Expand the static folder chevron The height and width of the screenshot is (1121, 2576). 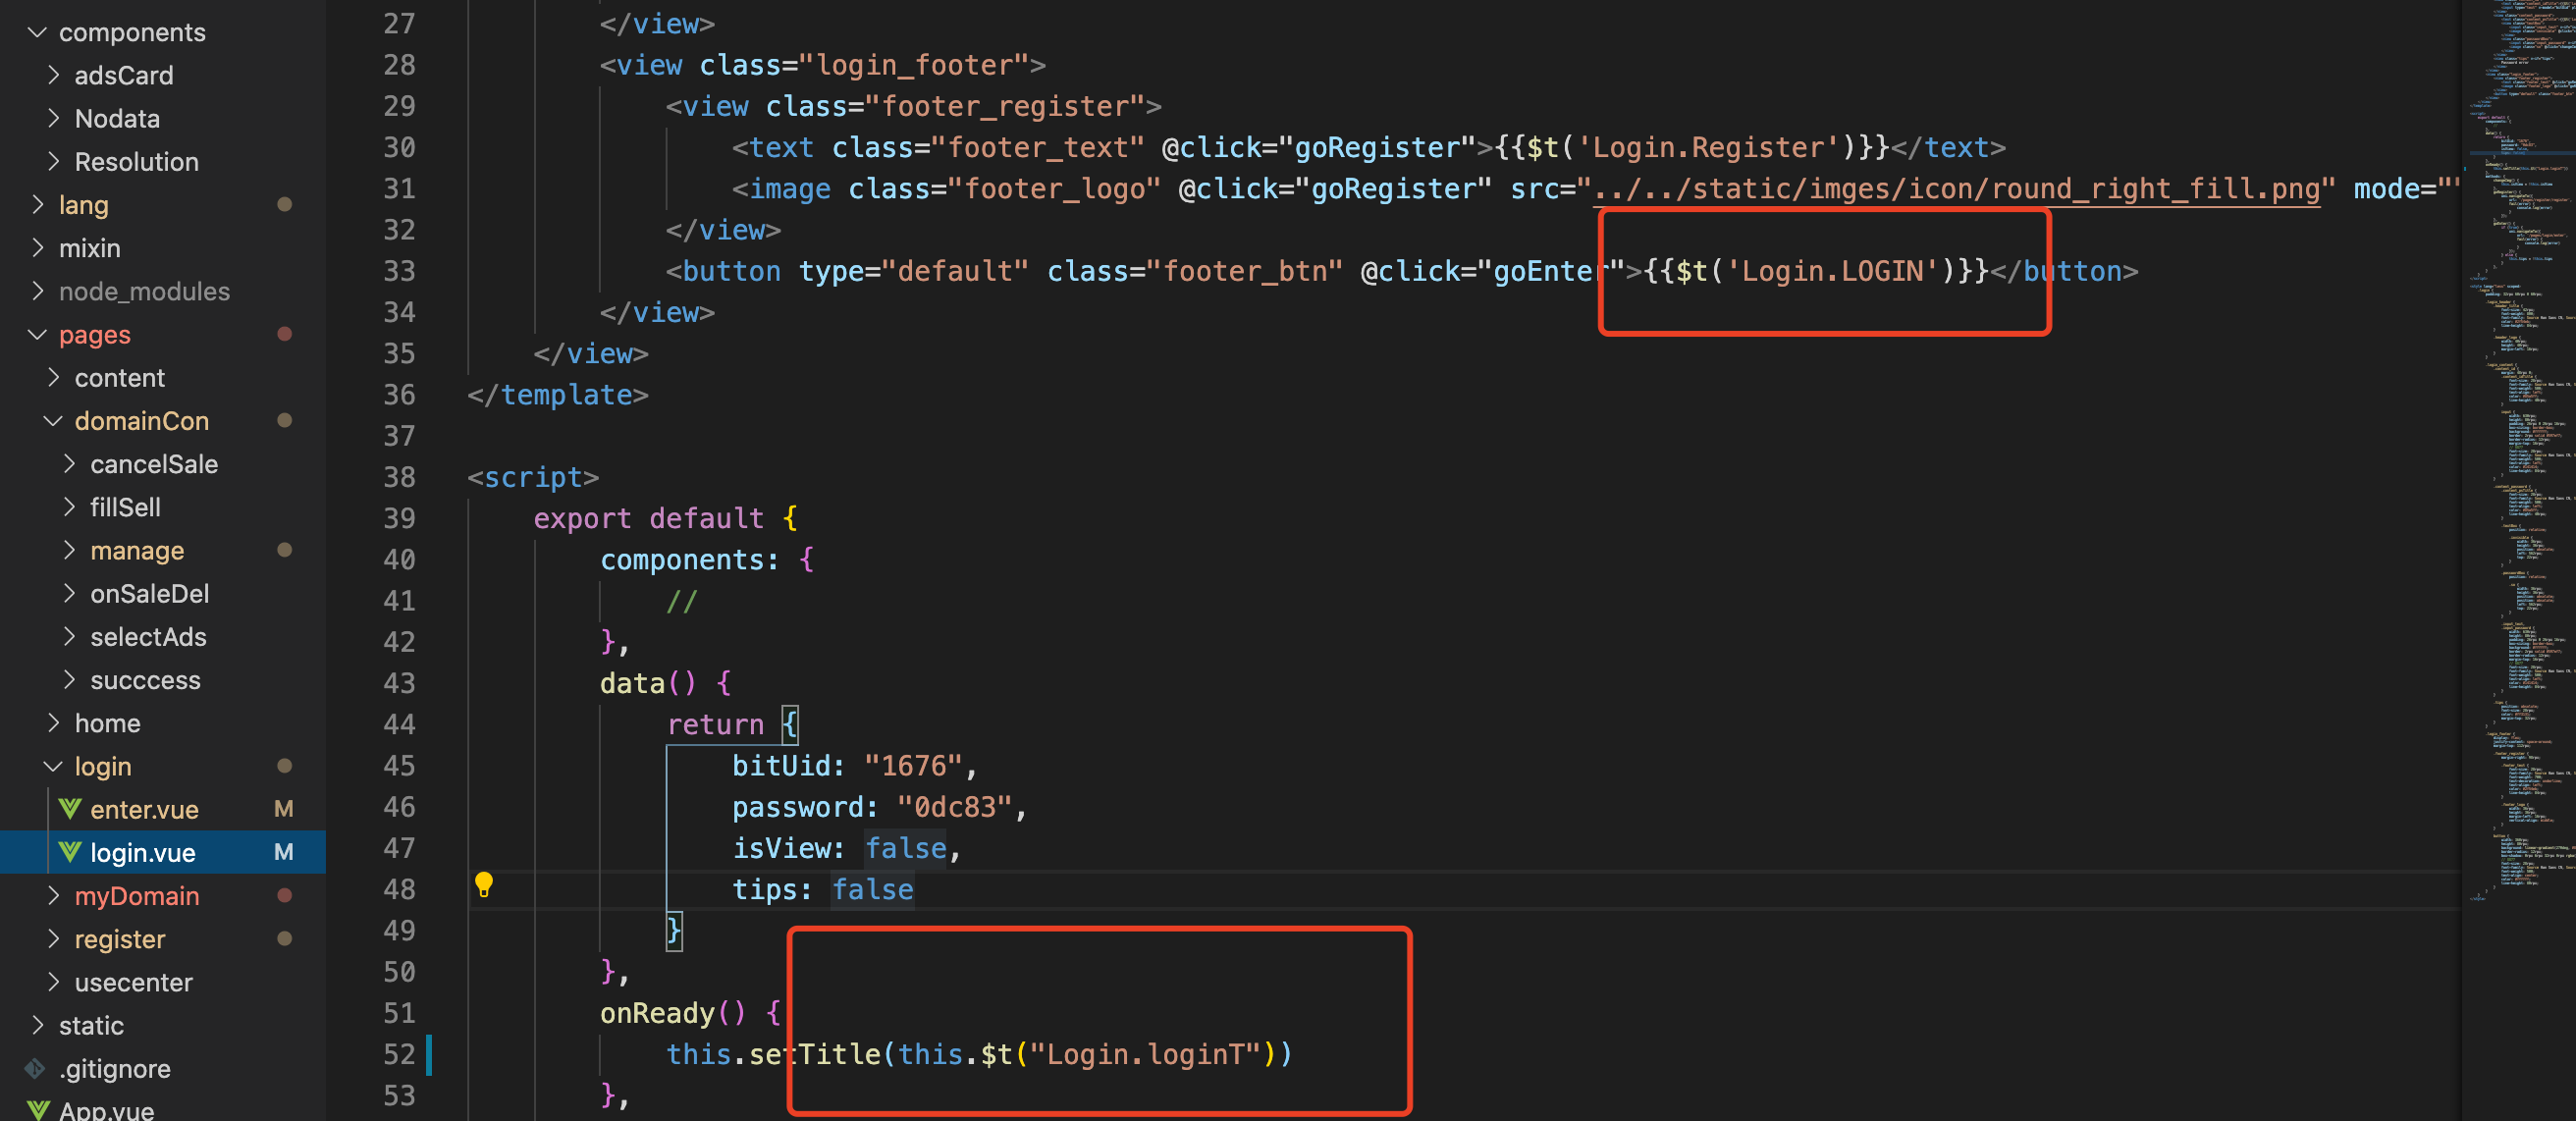point(38,1025)
